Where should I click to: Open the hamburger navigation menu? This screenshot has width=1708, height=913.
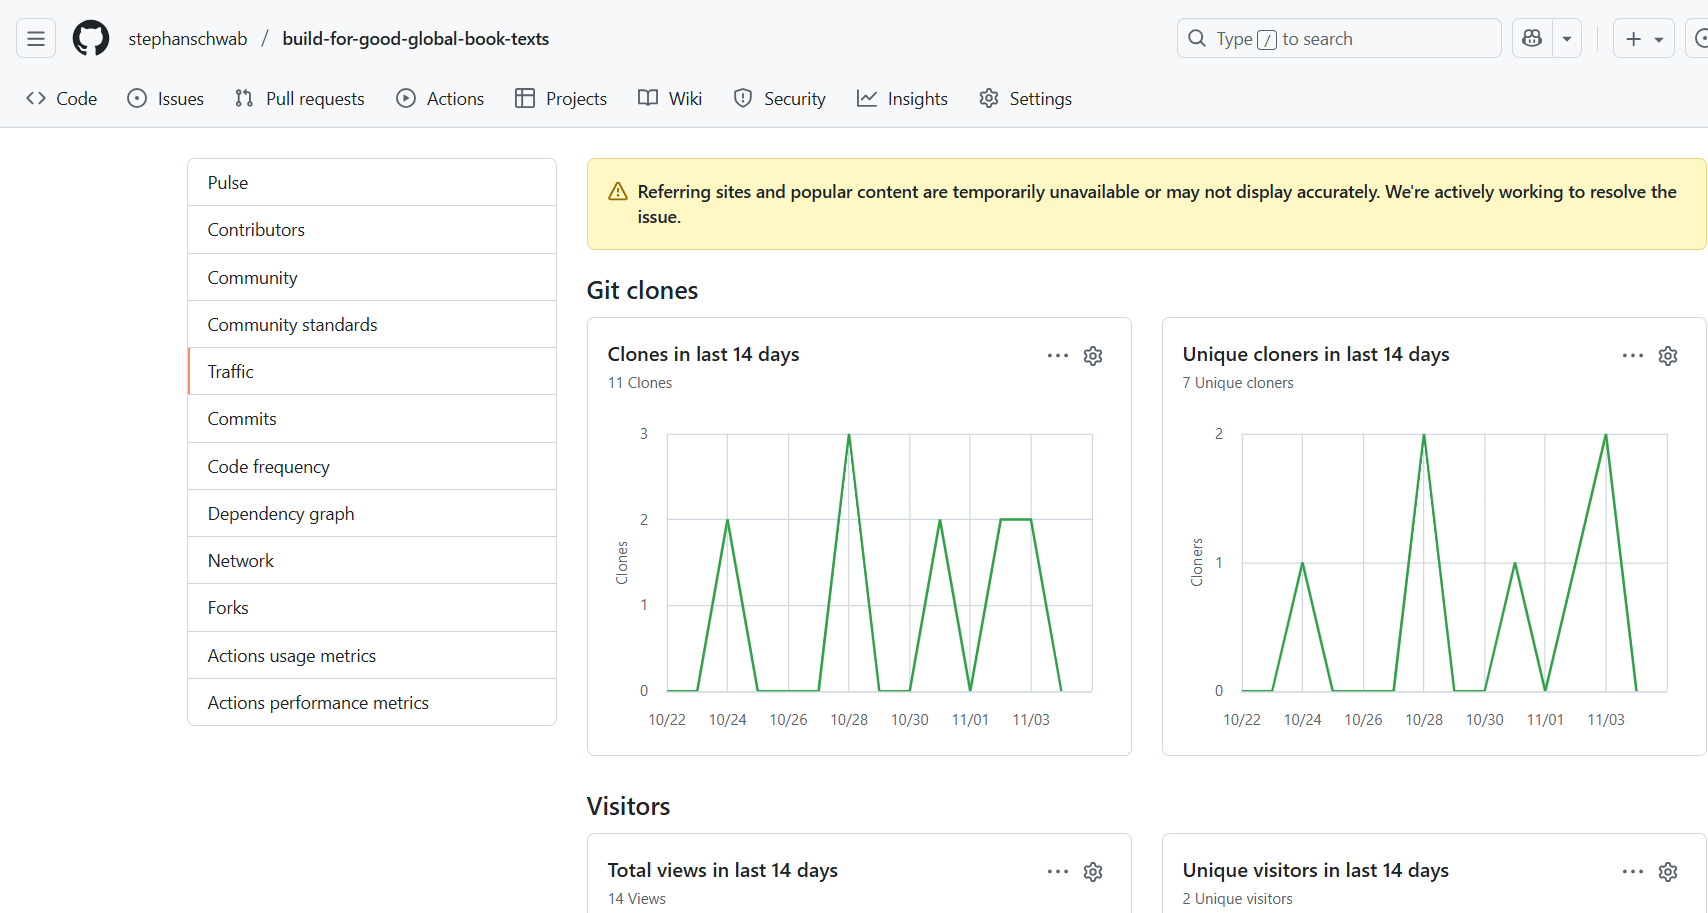(36, 39)
